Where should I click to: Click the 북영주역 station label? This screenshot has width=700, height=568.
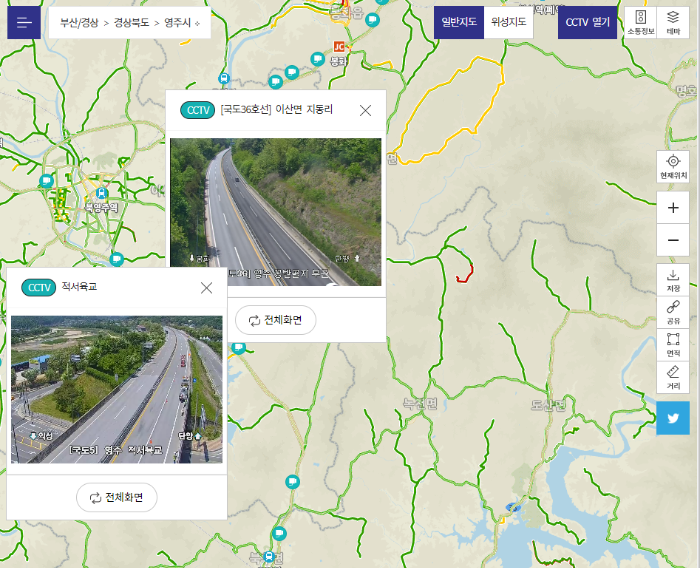click(x=102, y=207)
